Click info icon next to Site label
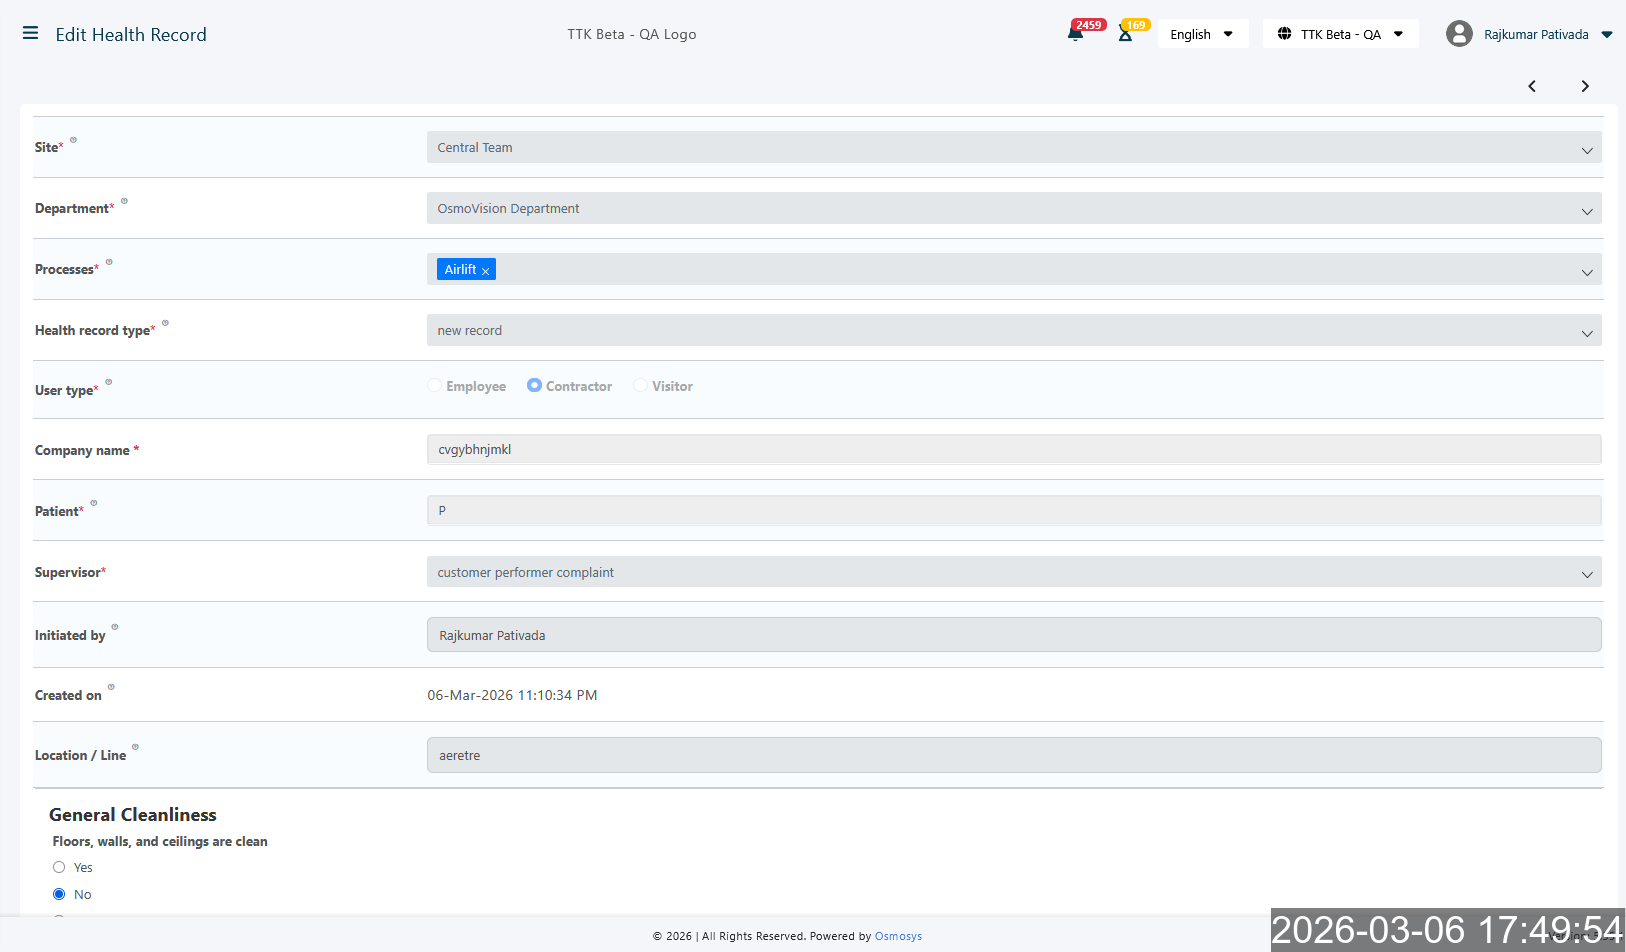The image size is (1626, 952). [x=73, y=140]
